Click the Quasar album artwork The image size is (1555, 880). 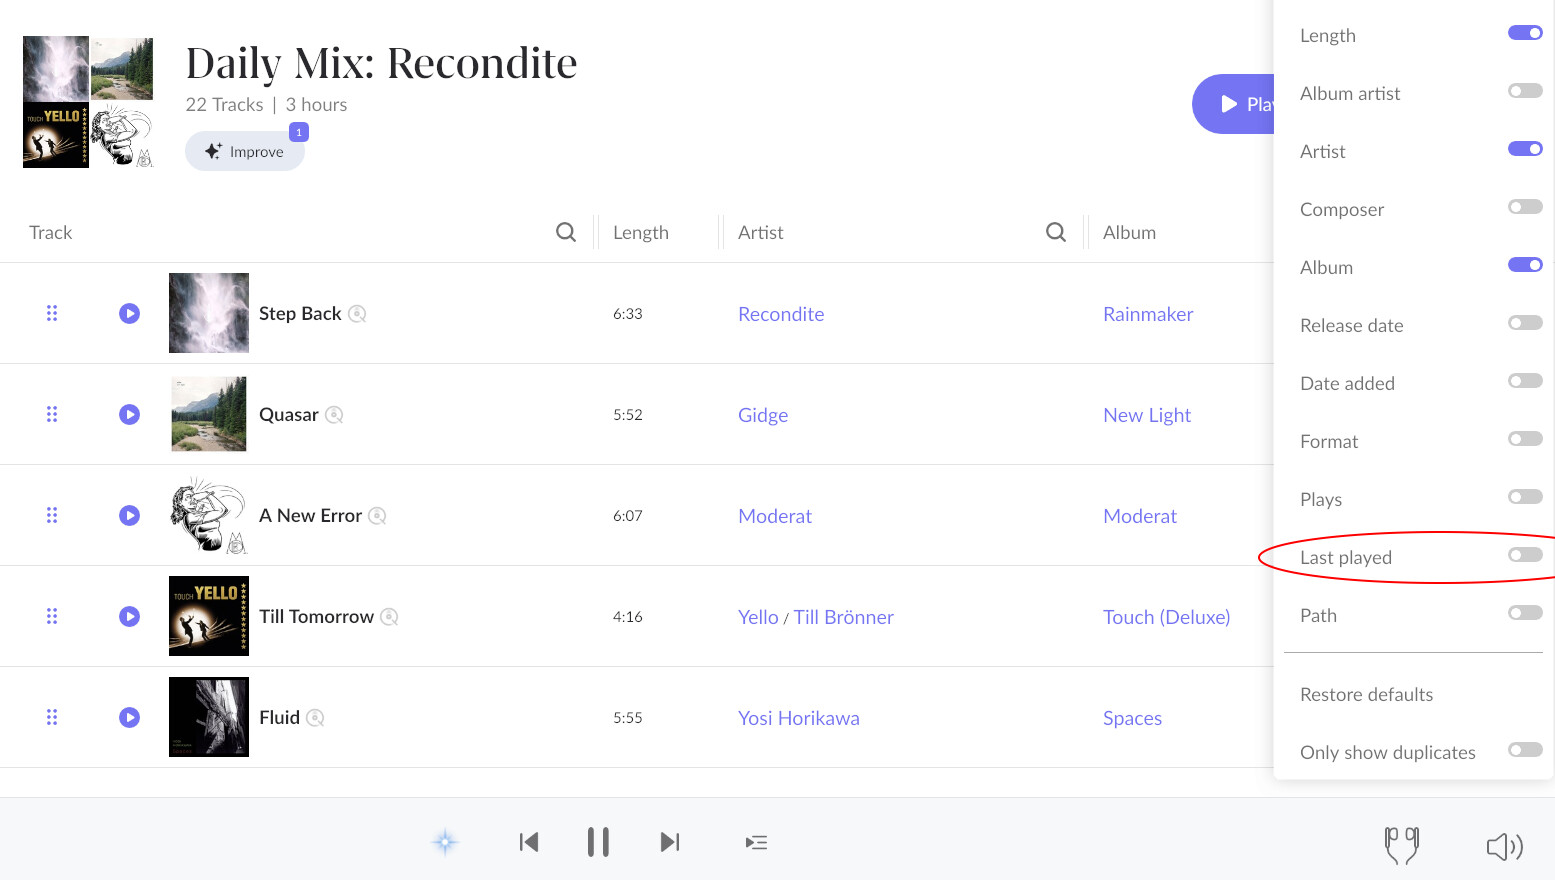click(x=209, y=414)
